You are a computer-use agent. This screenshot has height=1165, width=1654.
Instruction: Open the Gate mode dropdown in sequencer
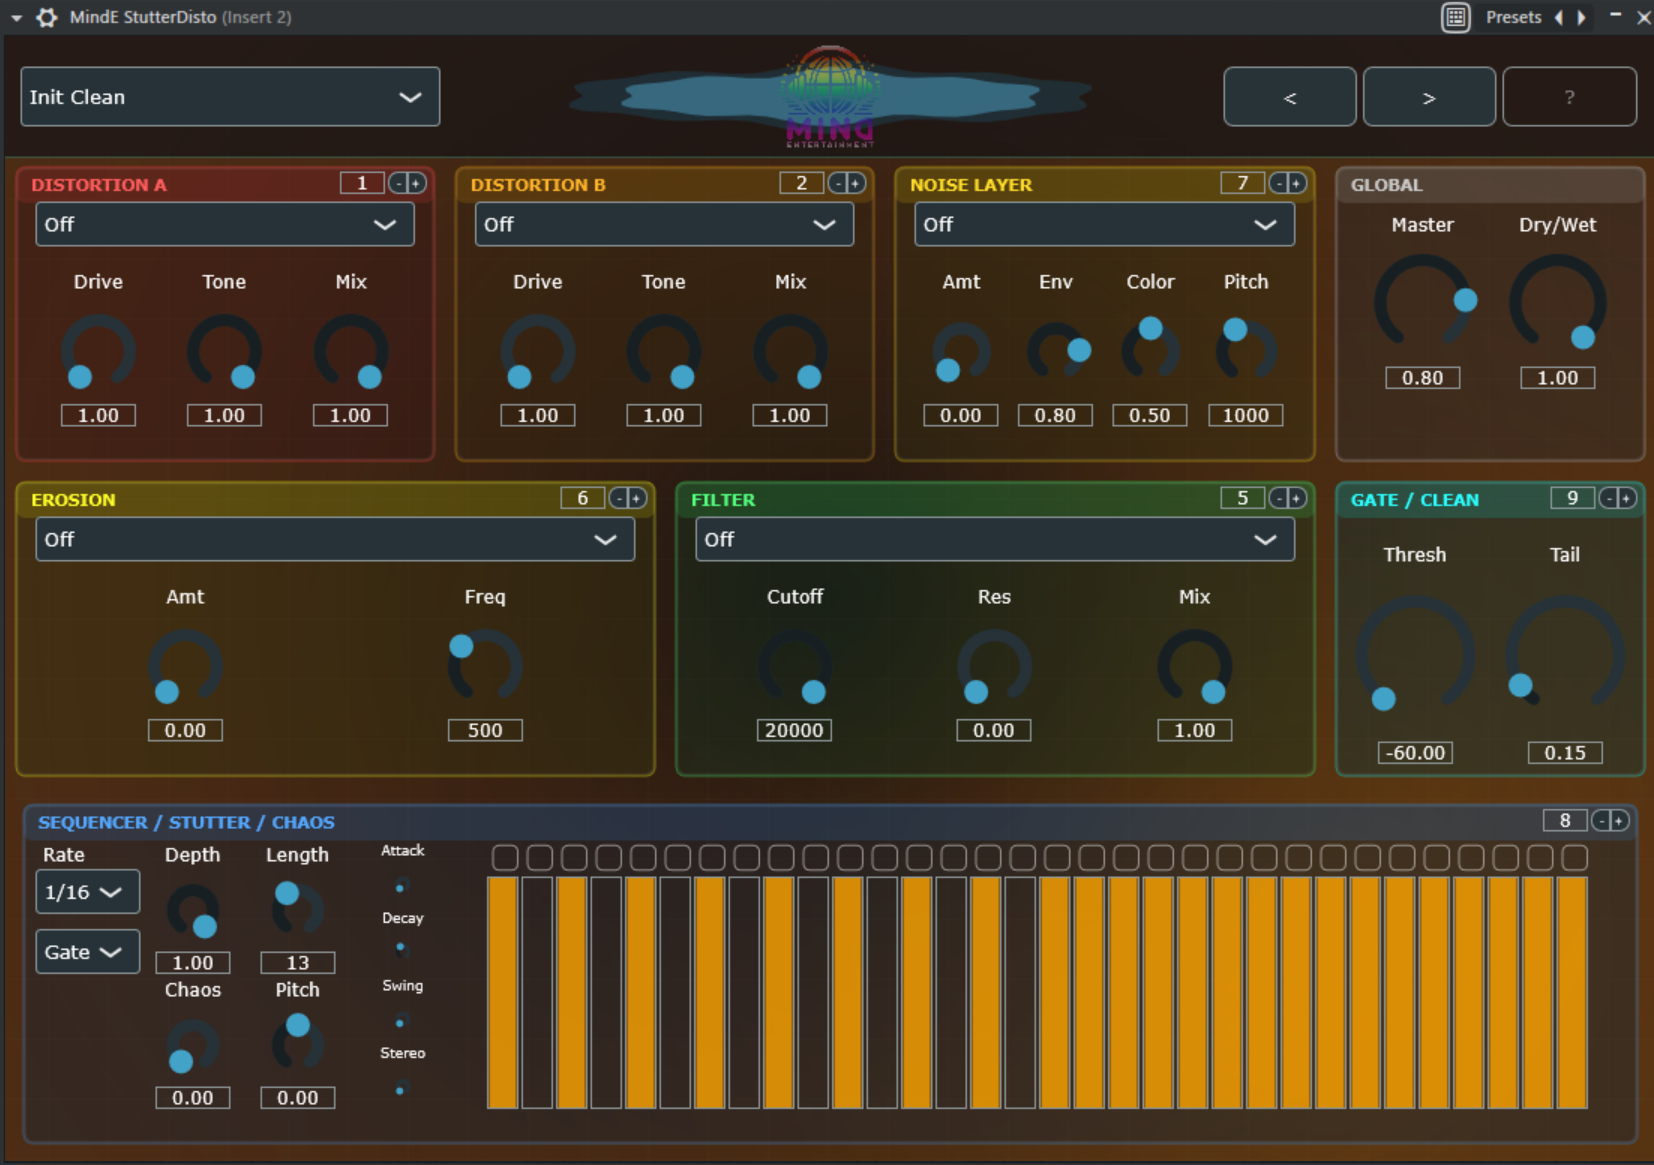[x=87, y=952]
